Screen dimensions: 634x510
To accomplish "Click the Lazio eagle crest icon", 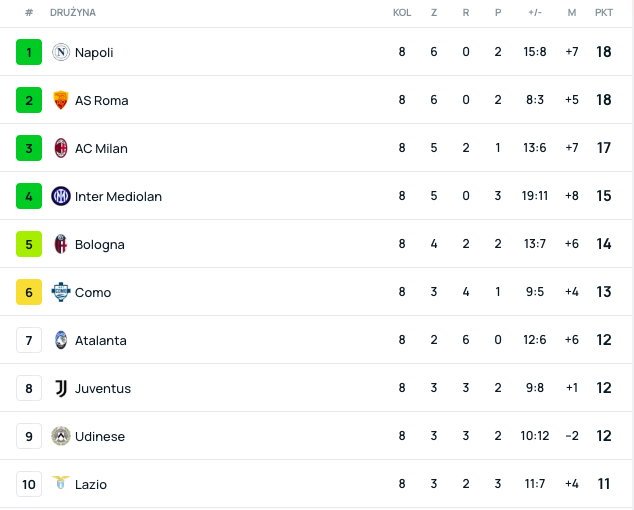I will click(x=61, y=484).
